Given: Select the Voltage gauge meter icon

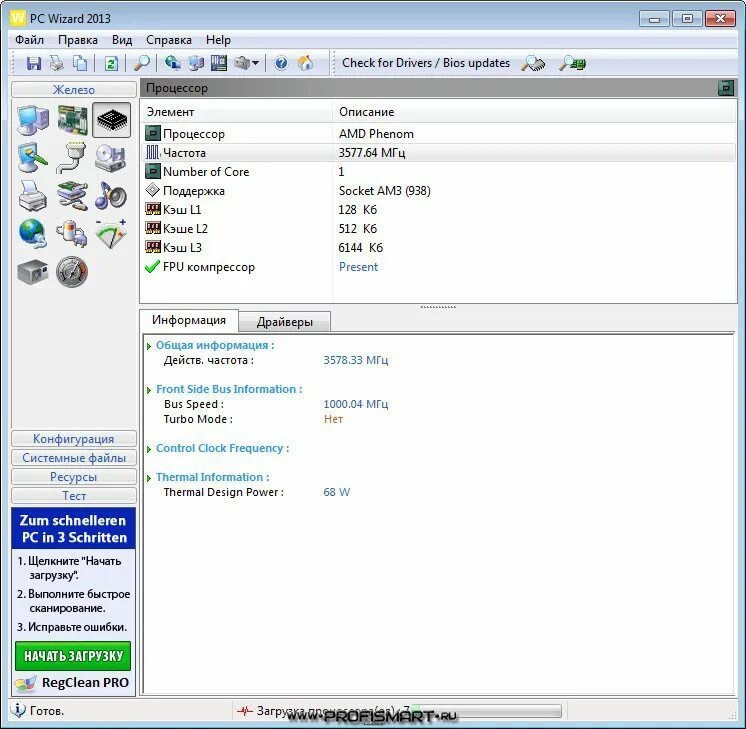Looking at the screenshot, I should (x=111, y=234).
